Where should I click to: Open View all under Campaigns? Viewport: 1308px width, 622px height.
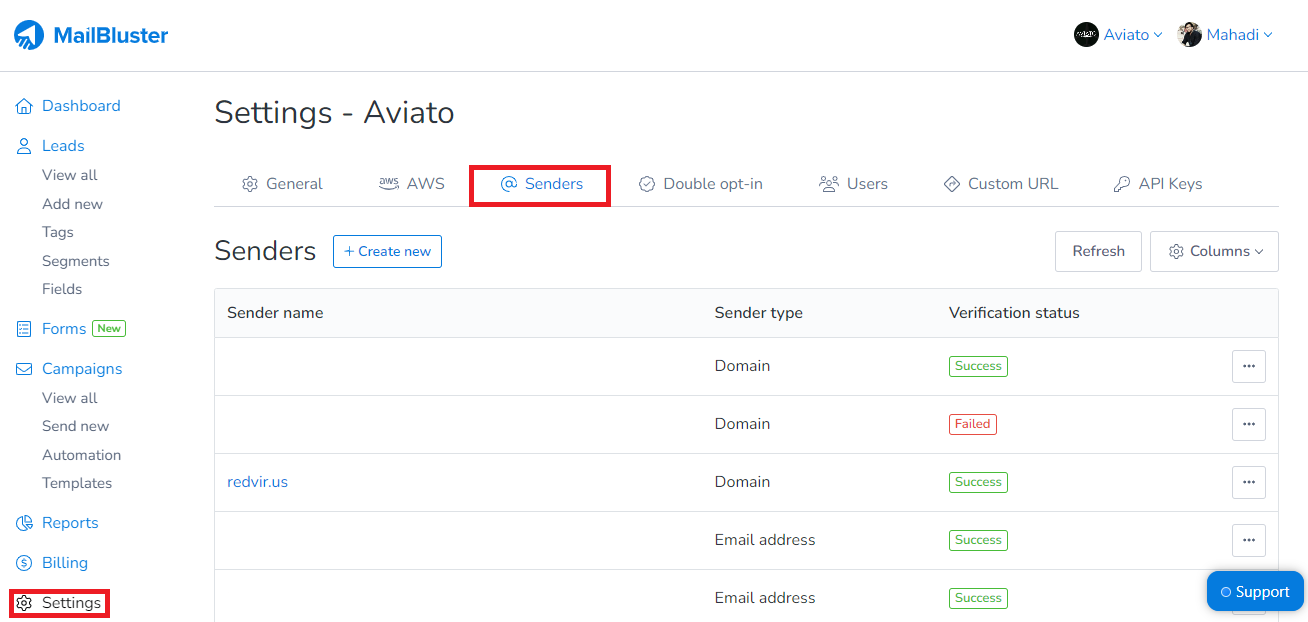[70, 398]
